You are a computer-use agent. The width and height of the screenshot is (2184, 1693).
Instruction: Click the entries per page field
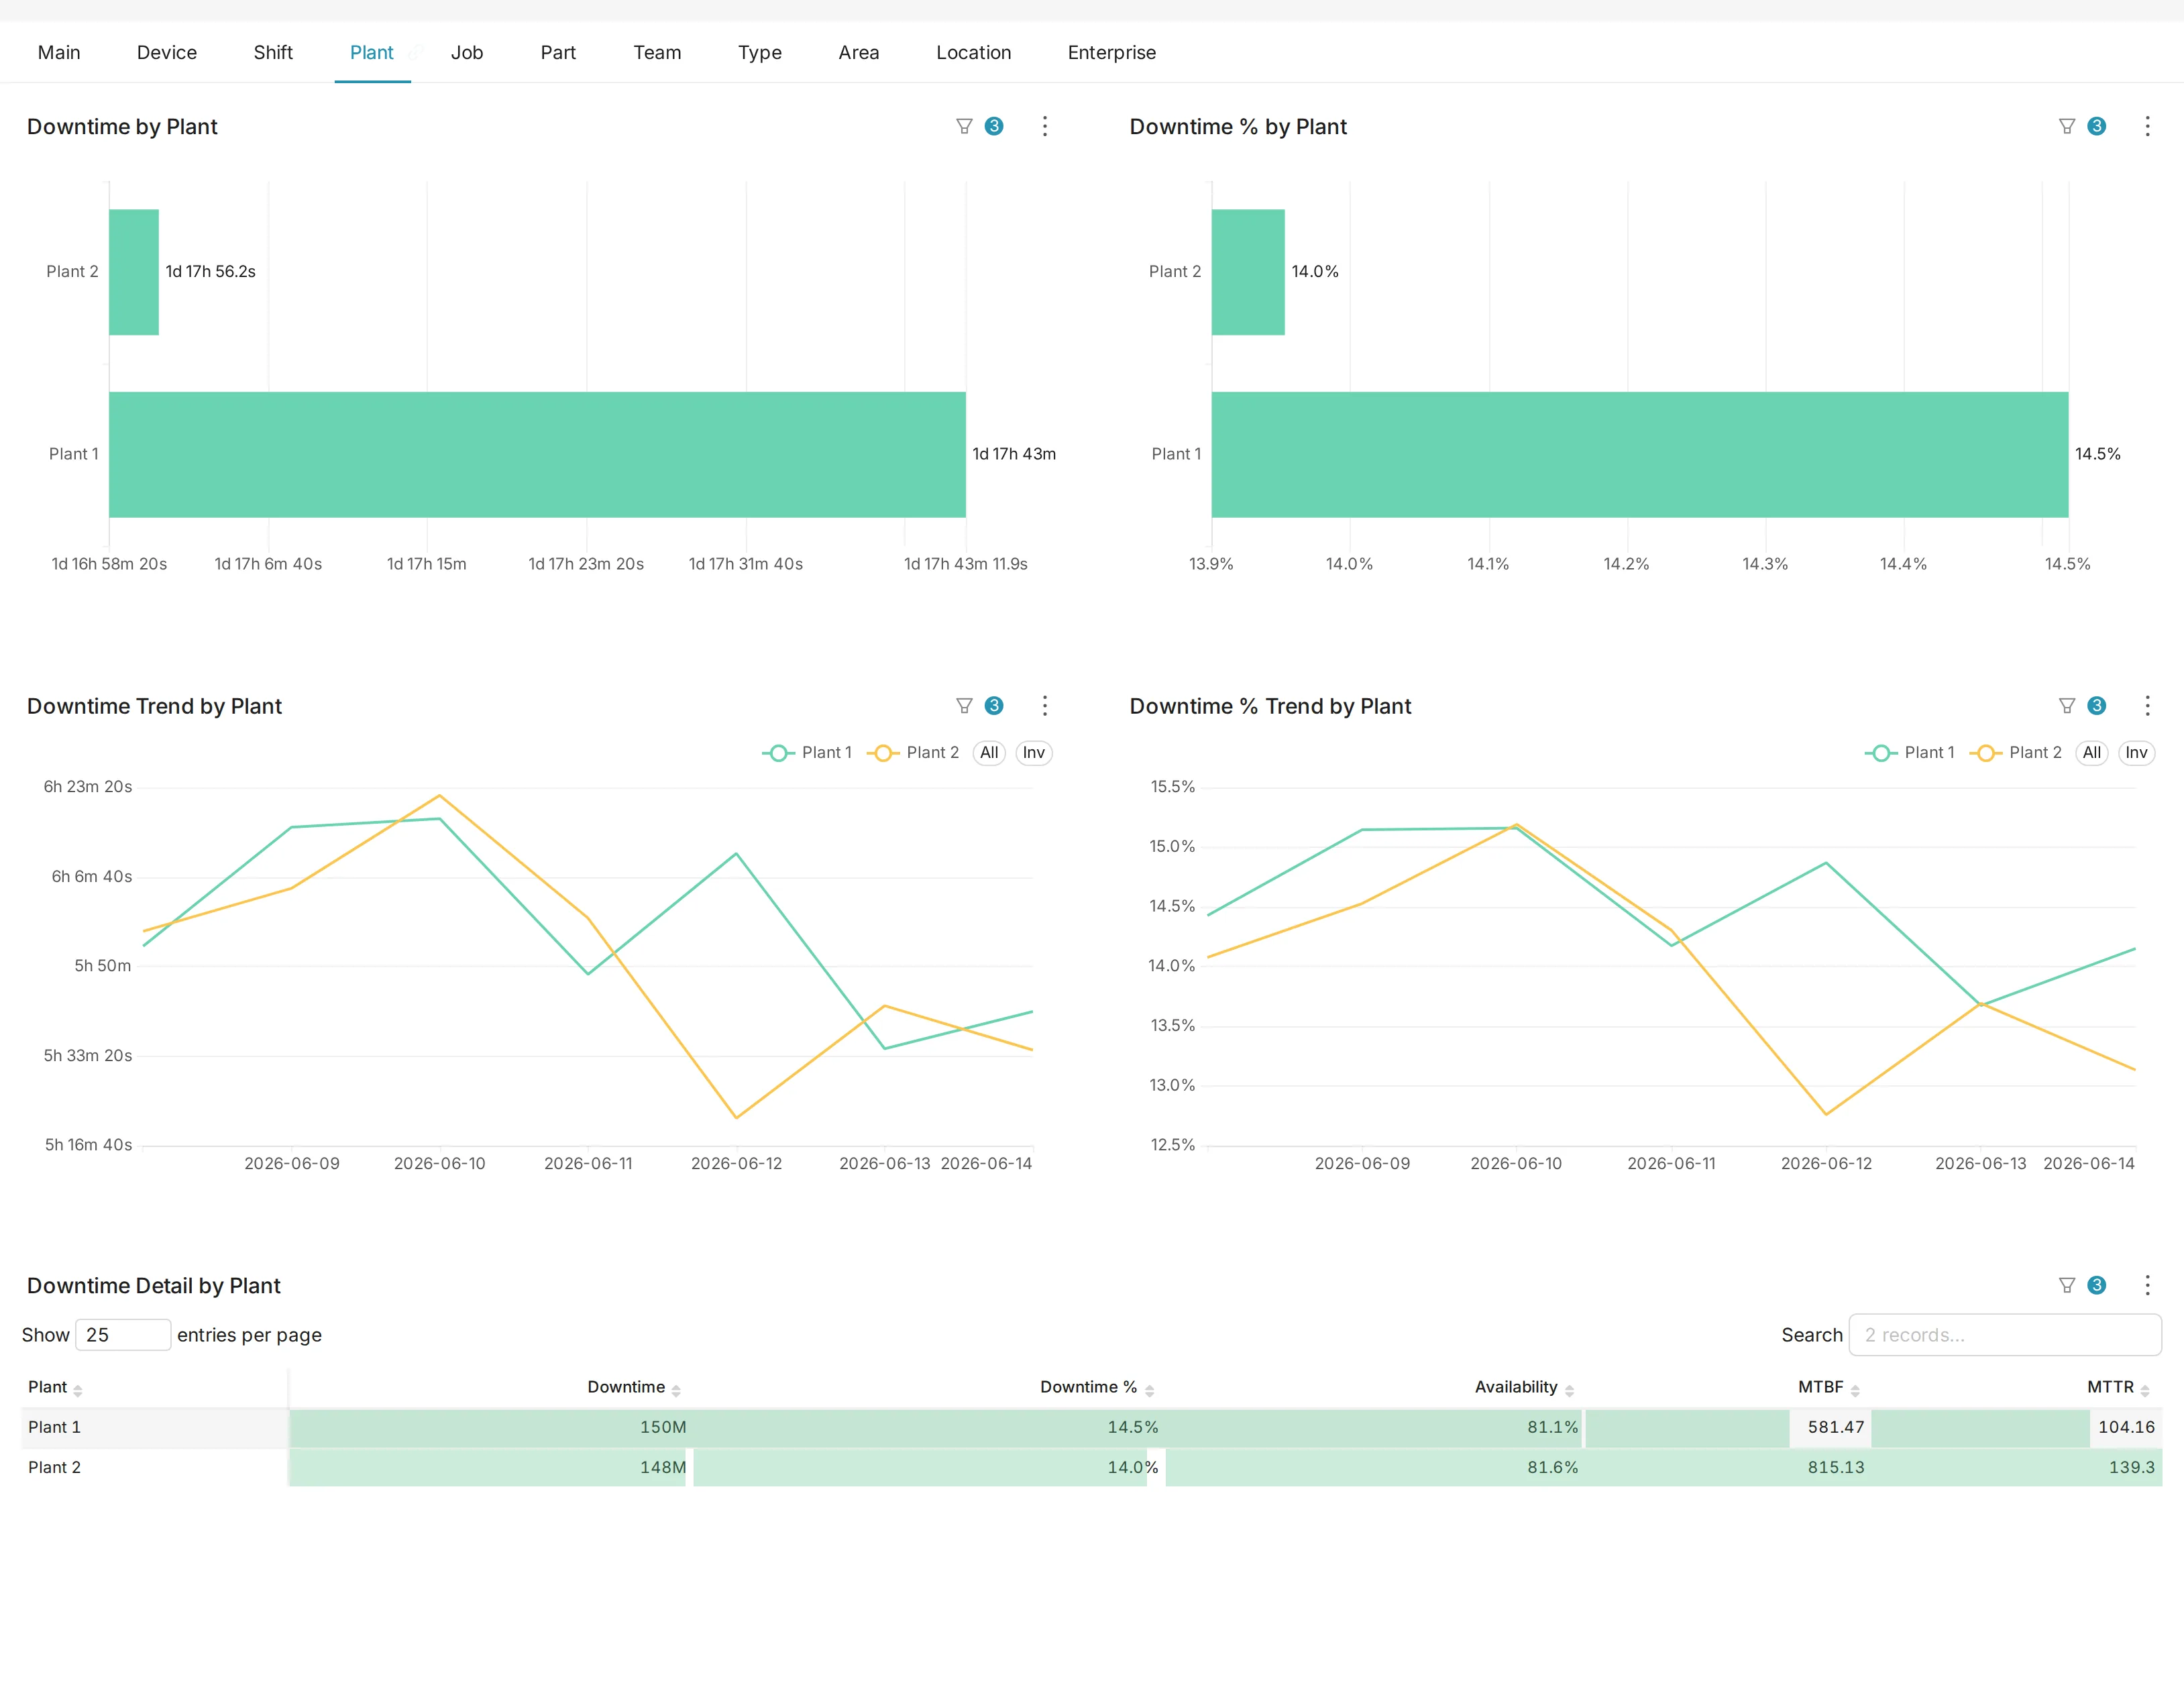coord(123,1335)
